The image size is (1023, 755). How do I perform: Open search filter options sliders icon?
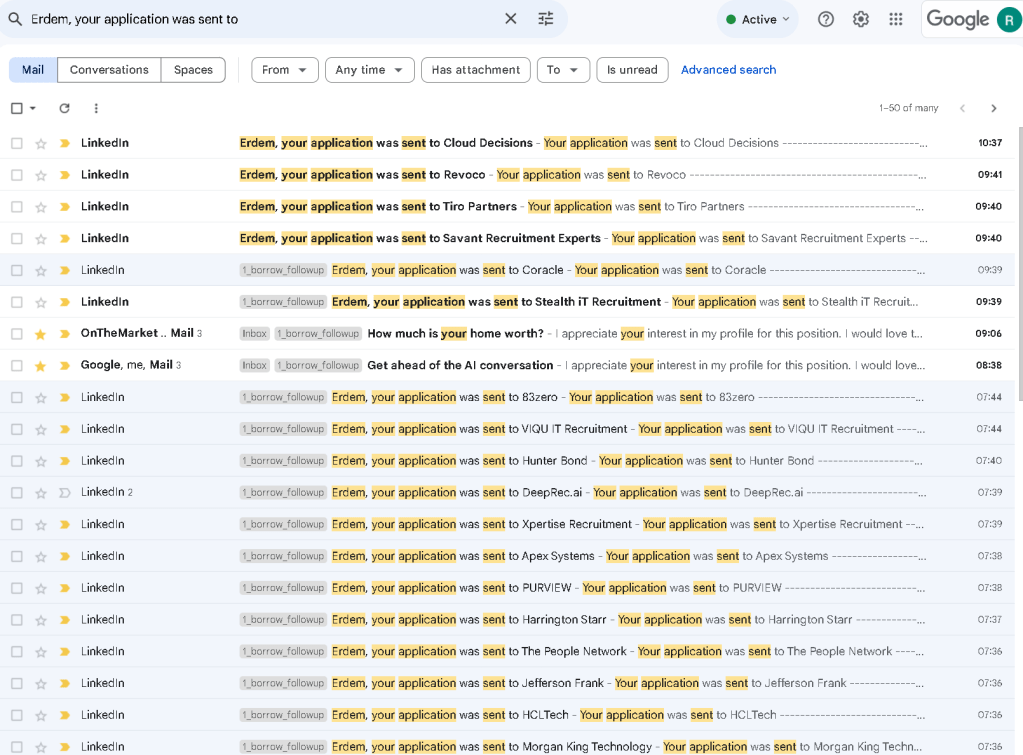545,19
